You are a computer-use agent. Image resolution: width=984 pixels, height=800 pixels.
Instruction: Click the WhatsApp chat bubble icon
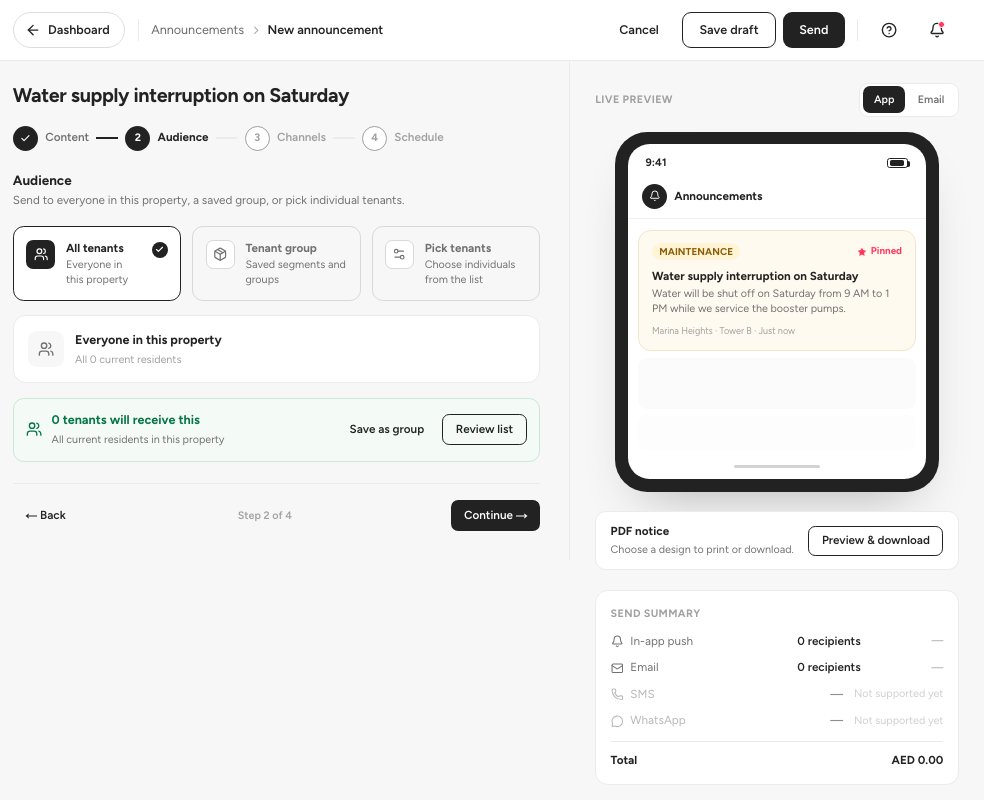[x=617, y=721]
